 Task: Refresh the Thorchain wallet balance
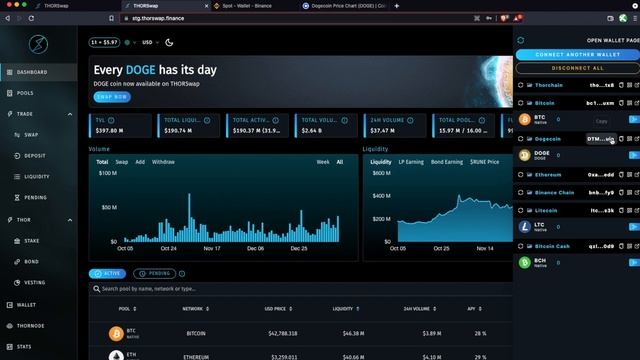click(520, 85)
